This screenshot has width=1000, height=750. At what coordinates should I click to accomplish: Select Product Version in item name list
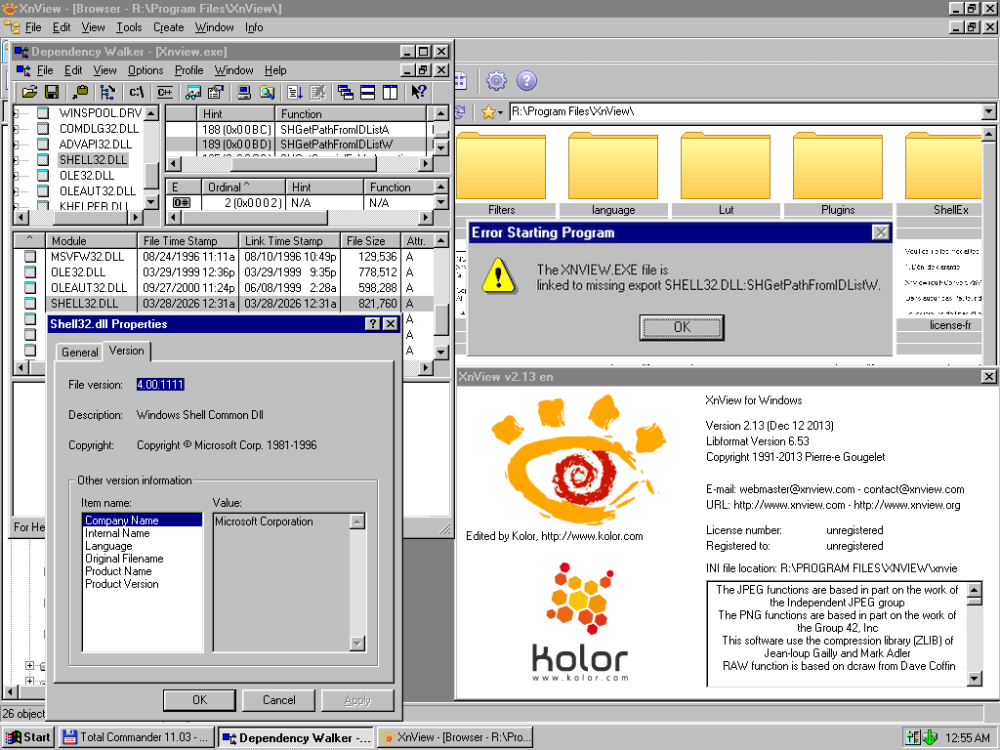pos(122,584)
